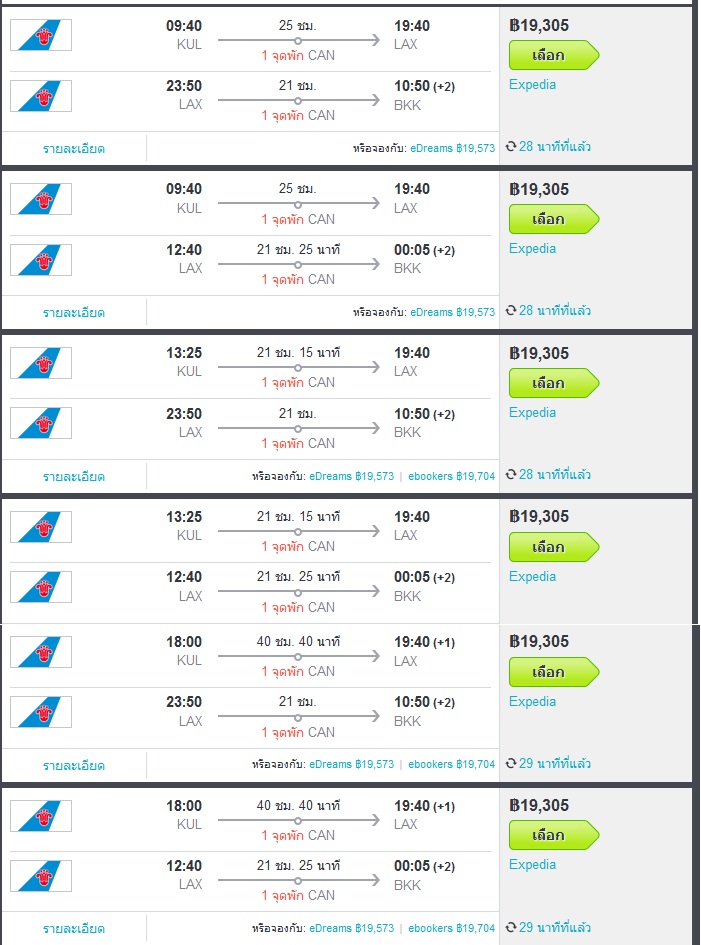Click the Expedia link under the second result's price
The width and height of the screenshot is (701, 945).
point(532,248)
